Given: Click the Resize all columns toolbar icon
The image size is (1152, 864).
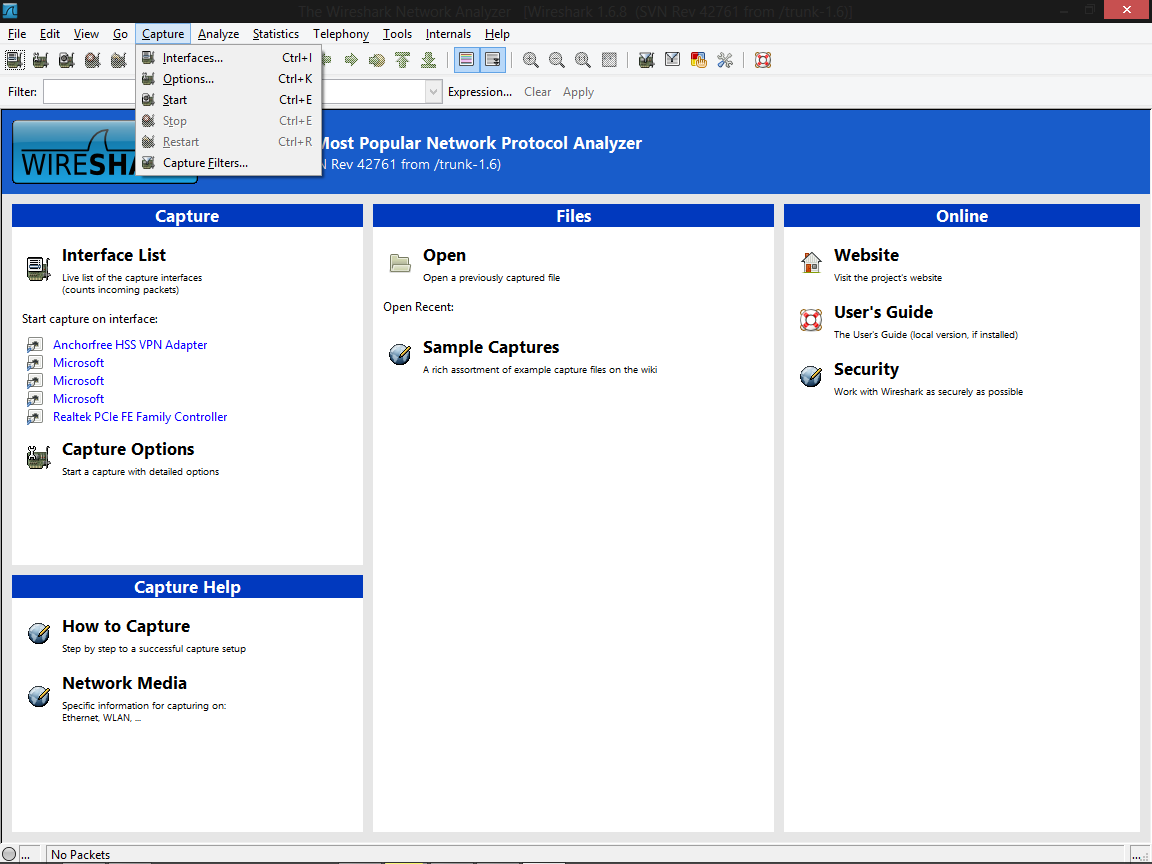Looking at the screenshot, I should [609, 60].
